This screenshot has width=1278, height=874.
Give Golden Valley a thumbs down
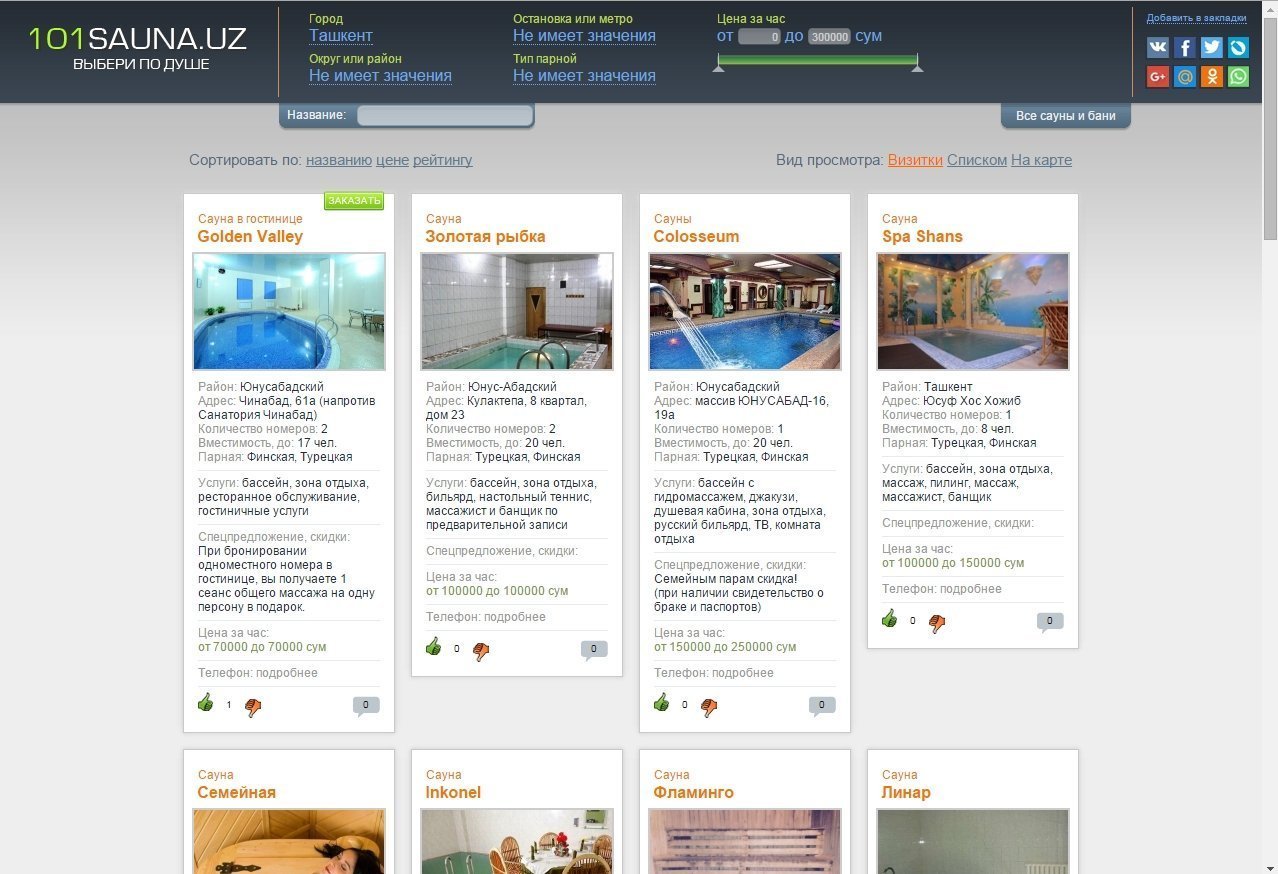pyautogui.click(x=253, y=708)
